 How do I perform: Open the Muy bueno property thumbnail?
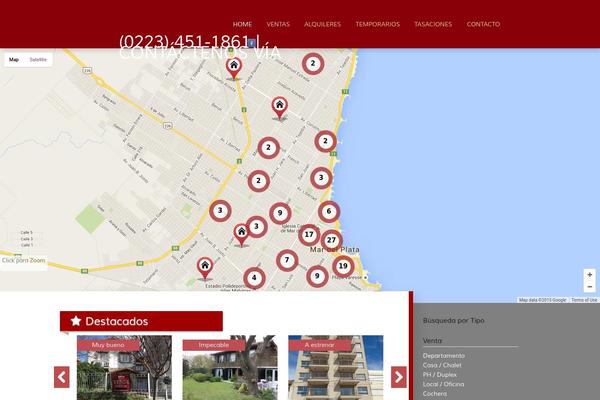[x=124, y=368]
